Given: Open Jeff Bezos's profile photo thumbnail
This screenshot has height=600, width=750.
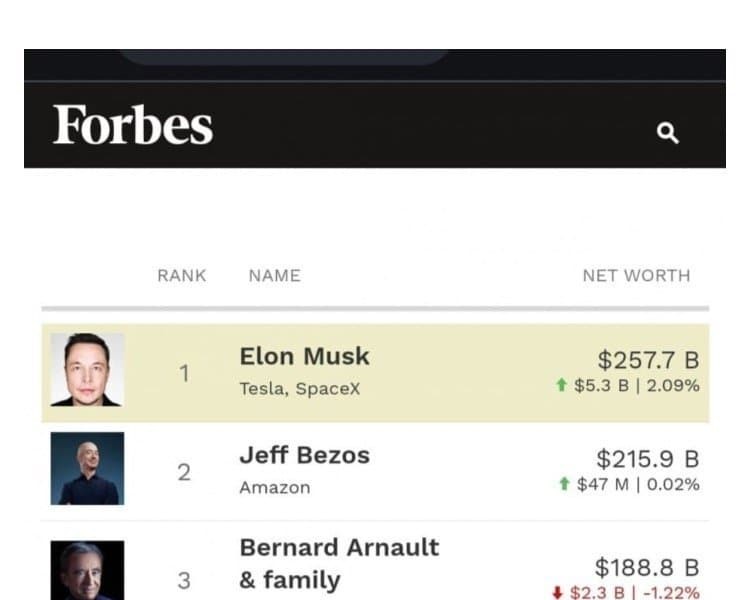Looking at the screenshot, I should click(88, 468).
